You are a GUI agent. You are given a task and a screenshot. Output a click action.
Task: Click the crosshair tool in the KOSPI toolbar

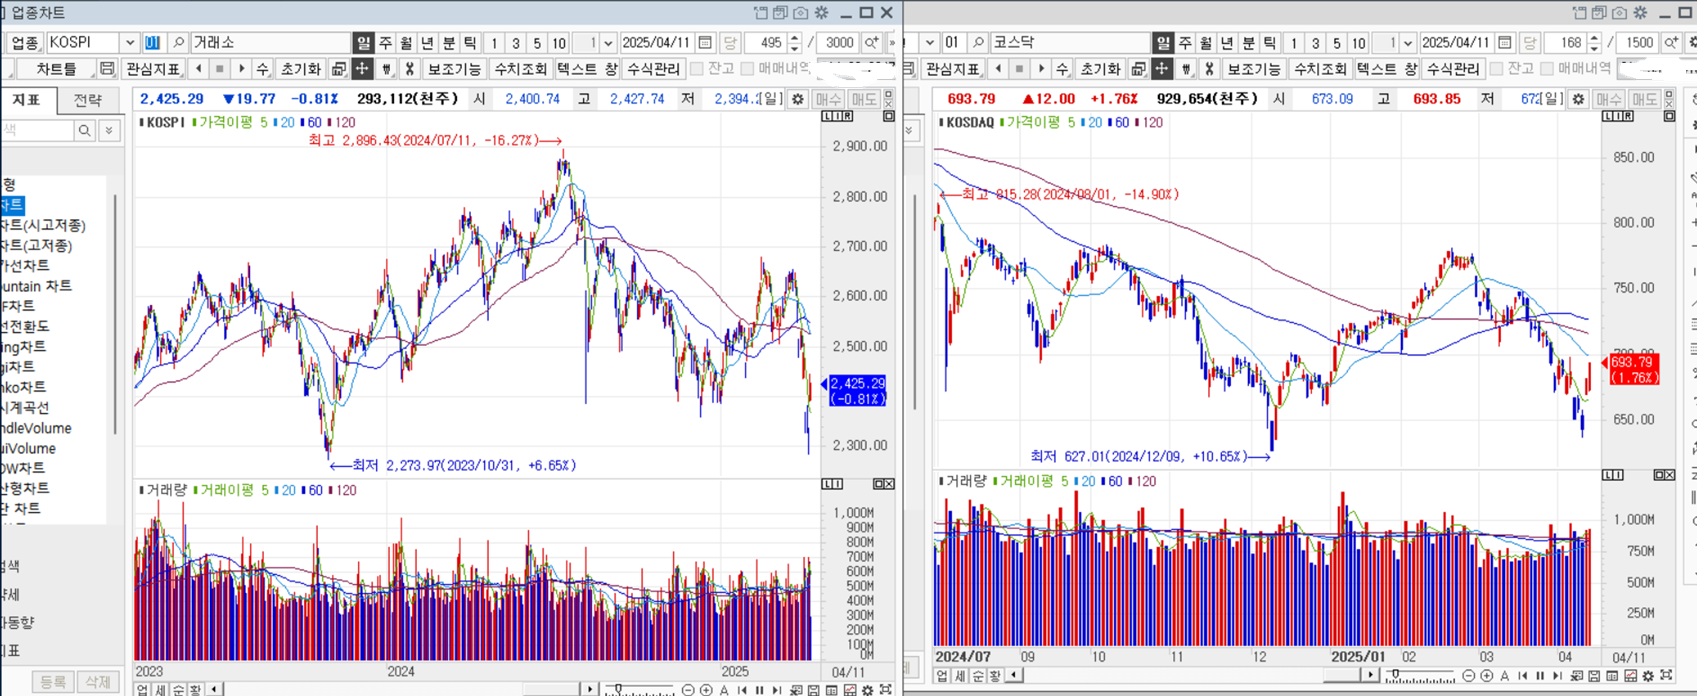(362, 69)
